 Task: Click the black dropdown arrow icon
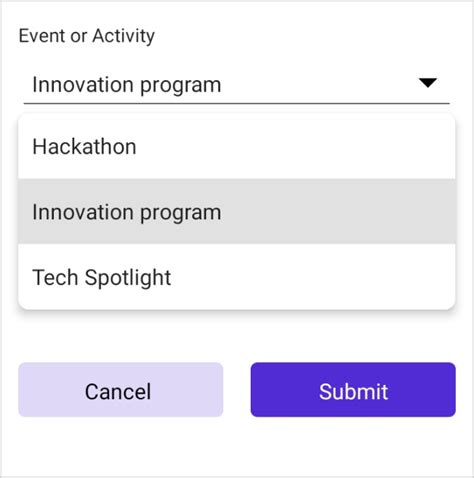coord(428,83)
